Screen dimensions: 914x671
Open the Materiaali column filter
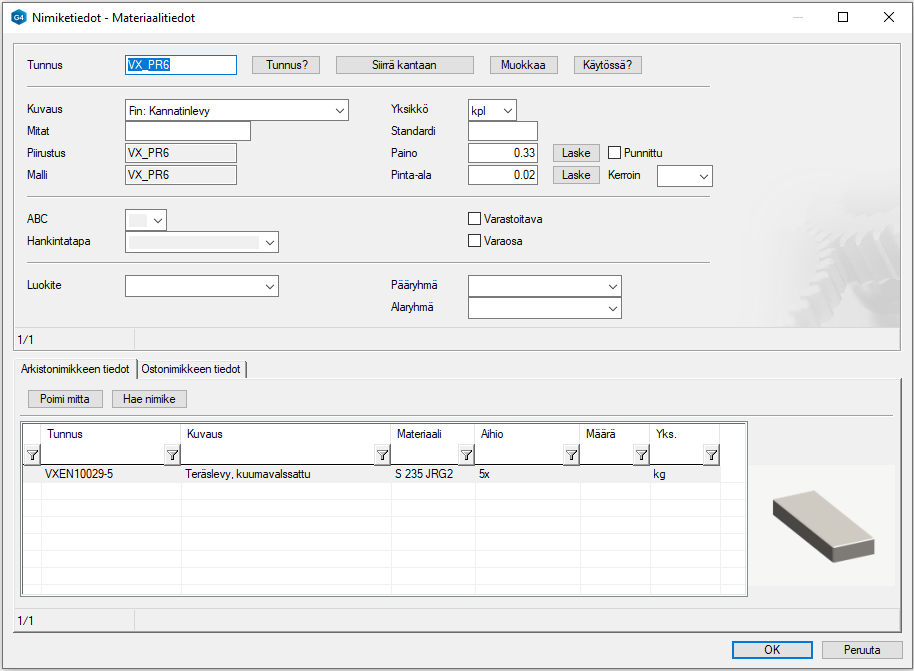click(x=466, y=456)
